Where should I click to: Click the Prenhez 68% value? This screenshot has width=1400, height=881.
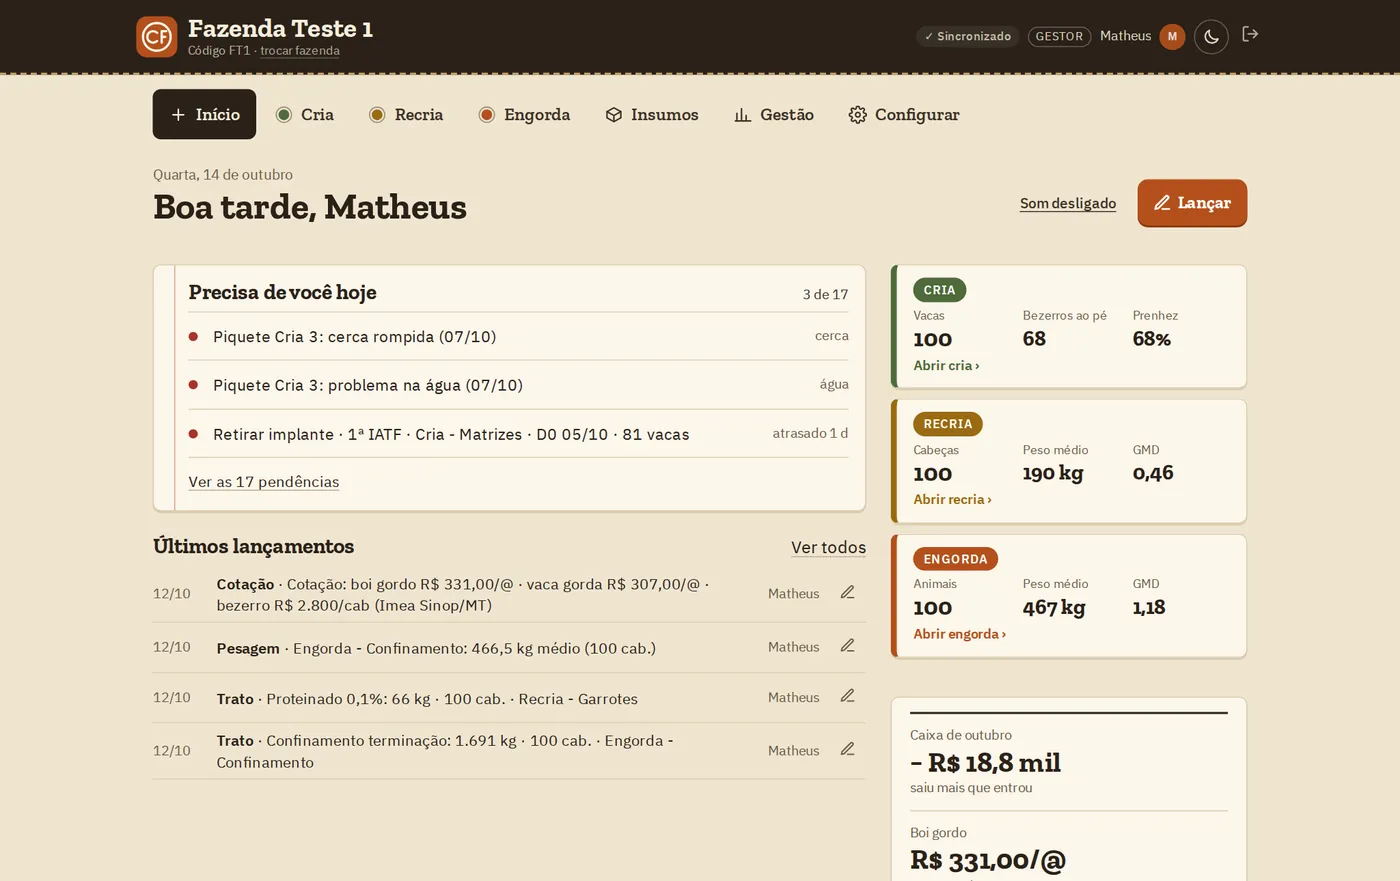(1151, 339)
